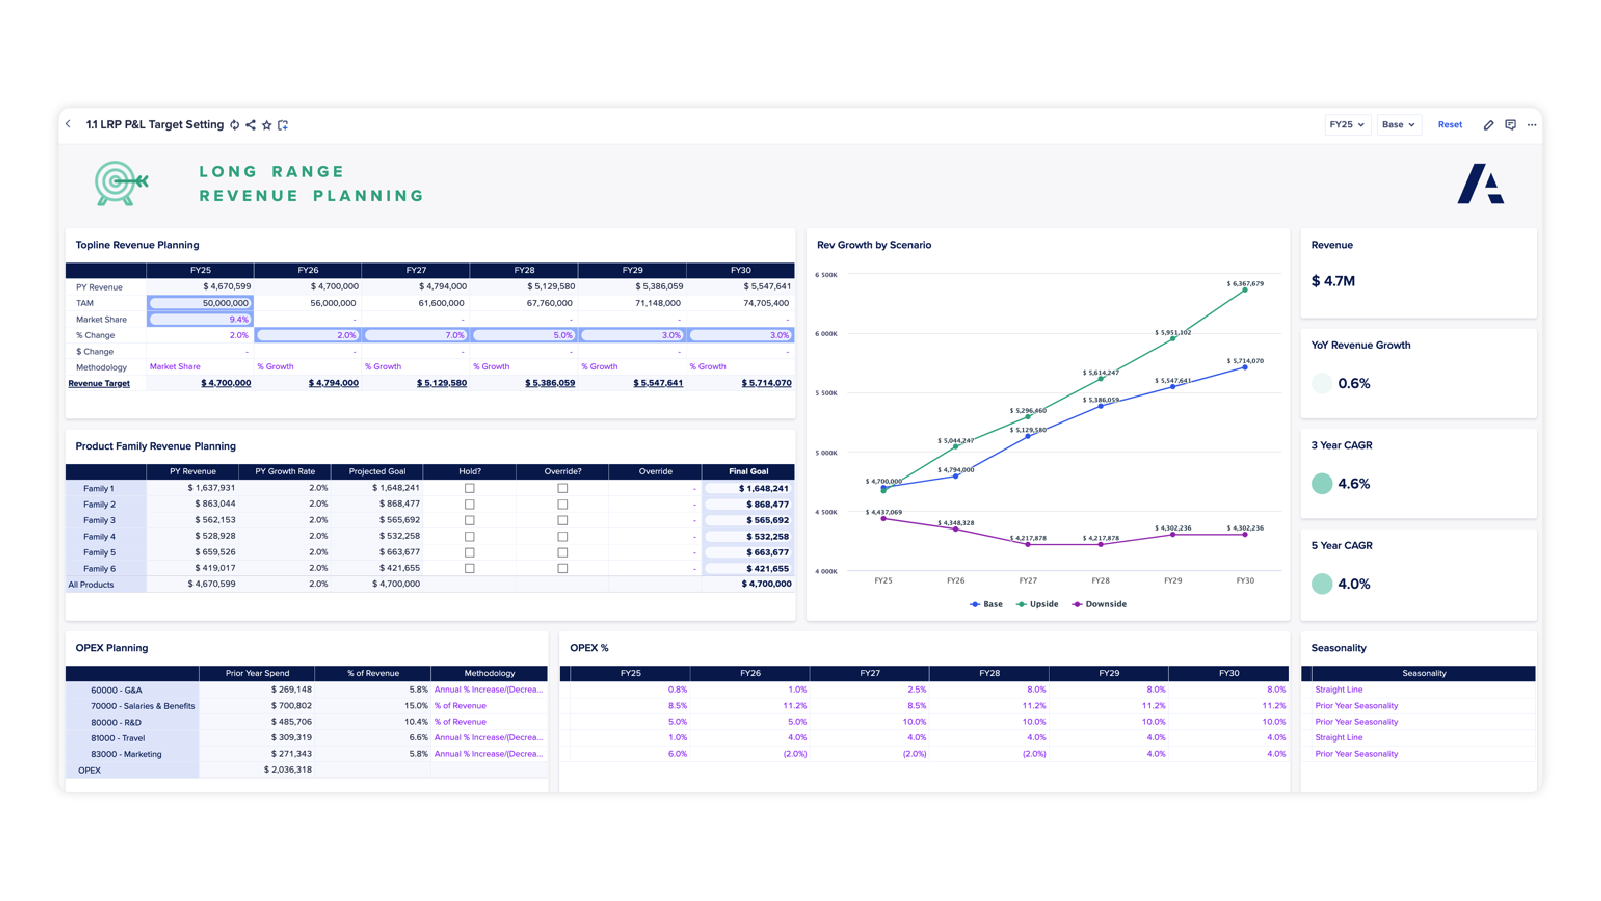
Task: Select the Straight Line seasonality for Travel
Action: pyautogui.click(x=1339, y=737)
